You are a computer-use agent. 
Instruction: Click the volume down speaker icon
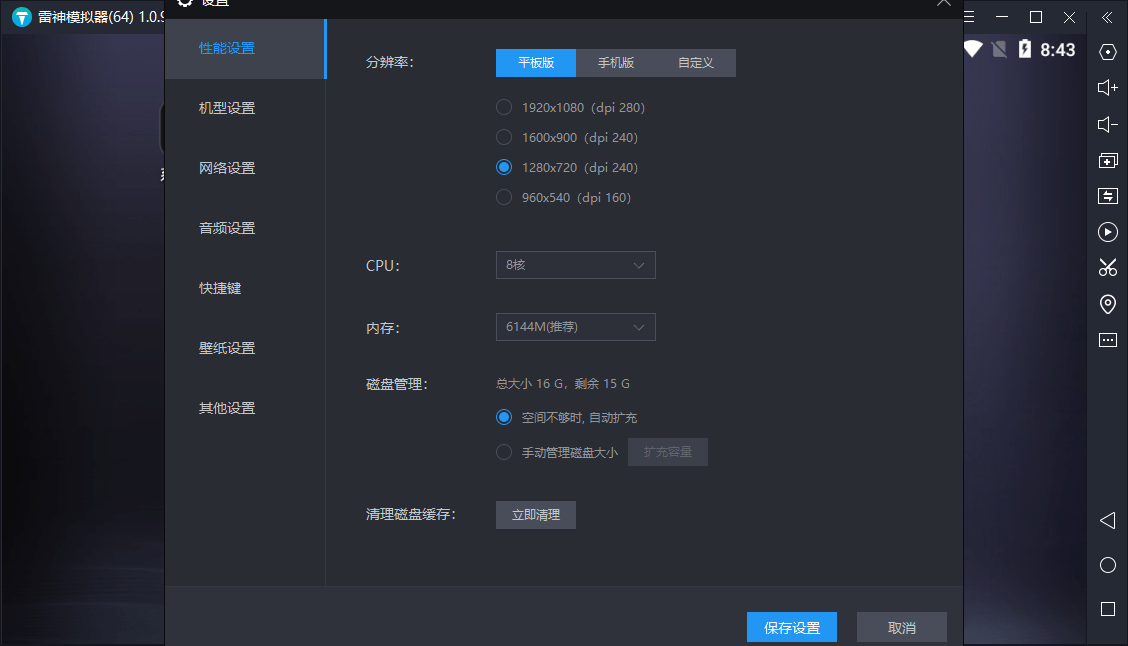[x=1107, y=124]
